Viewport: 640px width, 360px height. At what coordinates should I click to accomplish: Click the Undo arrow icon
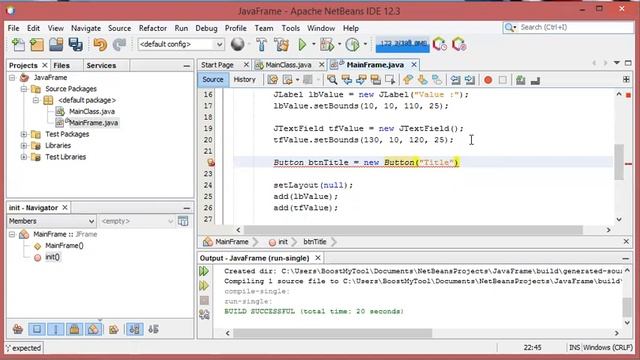point(100,44)
